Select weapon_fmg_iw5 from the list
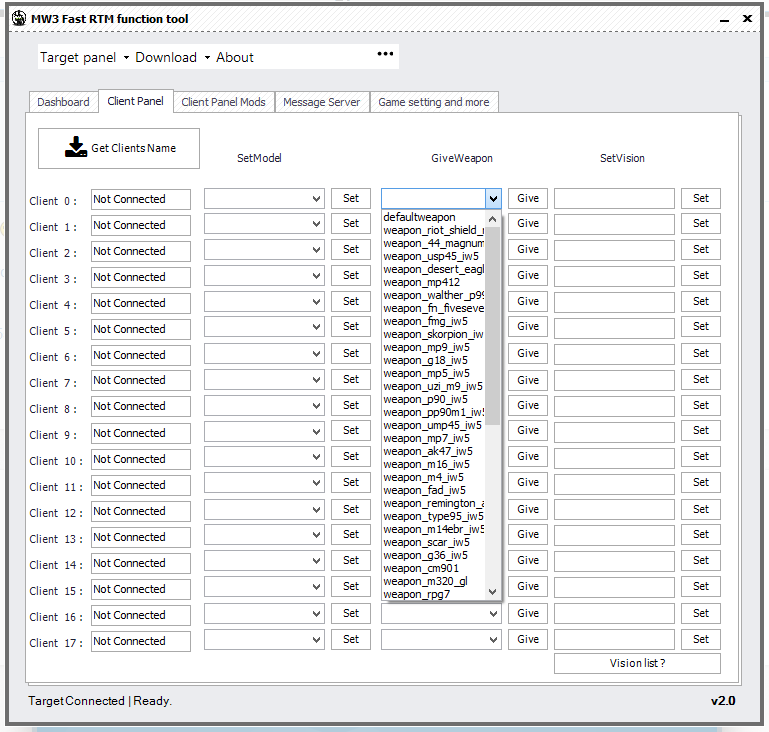Image resolution: width=769 pixels, height=732 pixels. (x=434, y=321)
